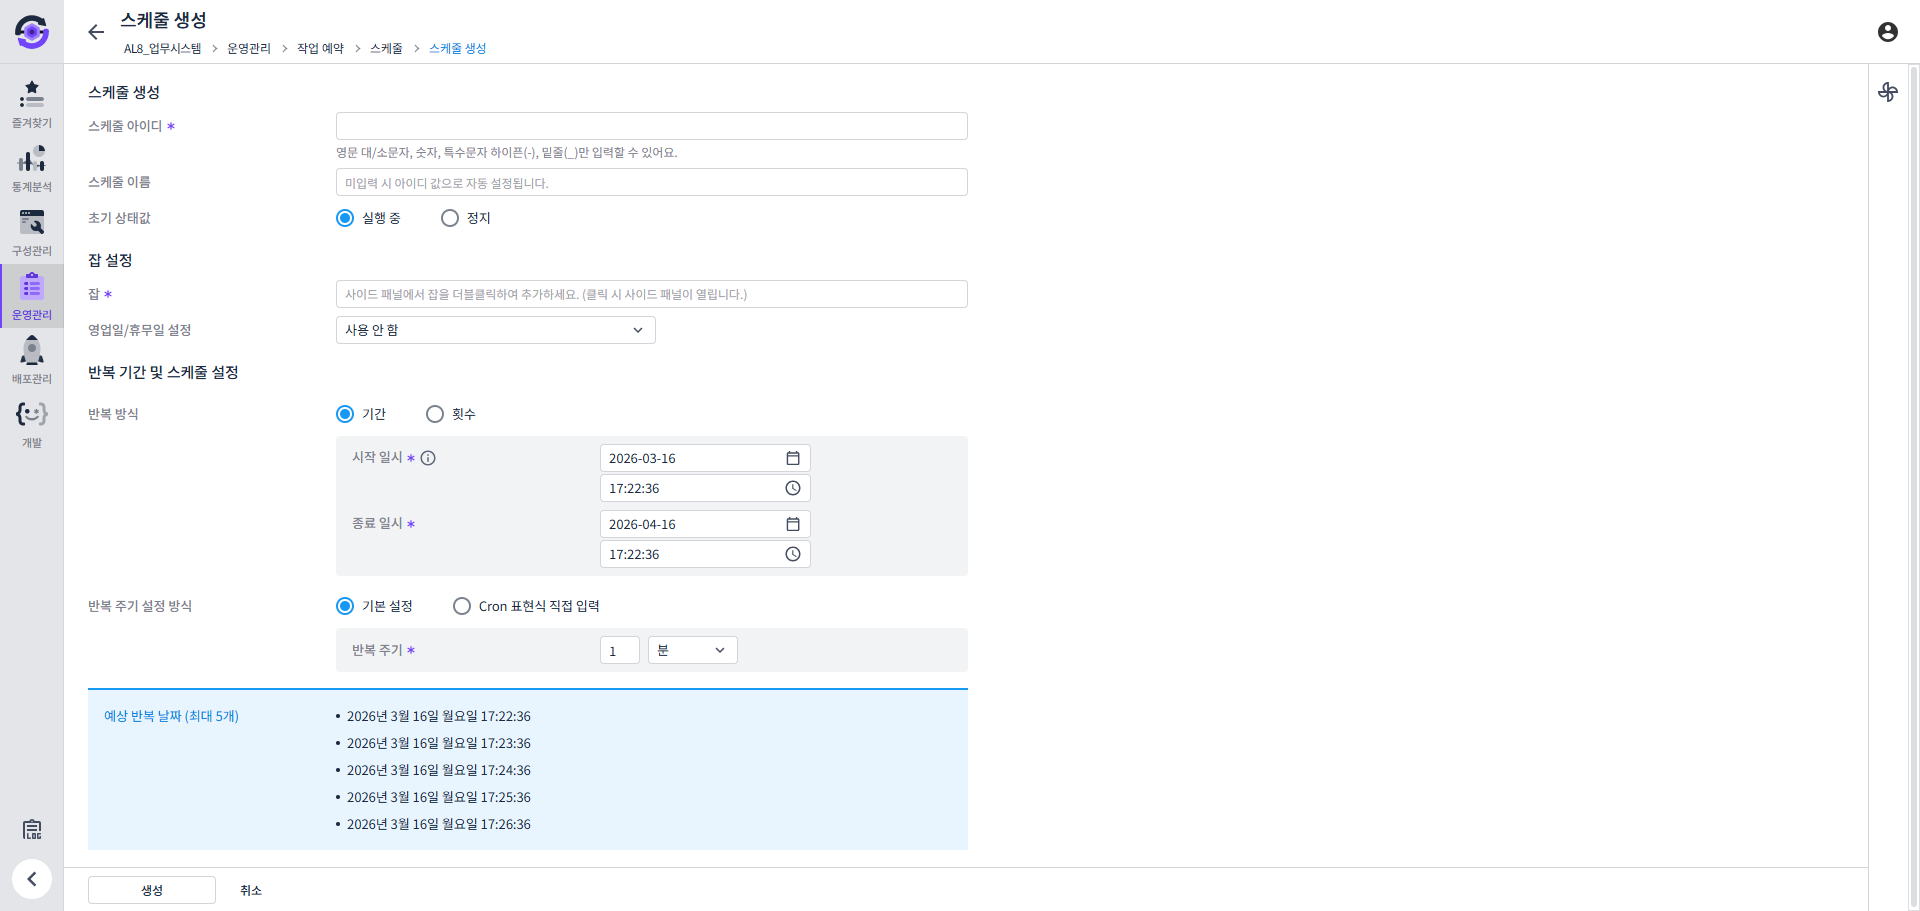
Task: Click the predicted date entry ending 17:22:36
Action: click(439, 716)
